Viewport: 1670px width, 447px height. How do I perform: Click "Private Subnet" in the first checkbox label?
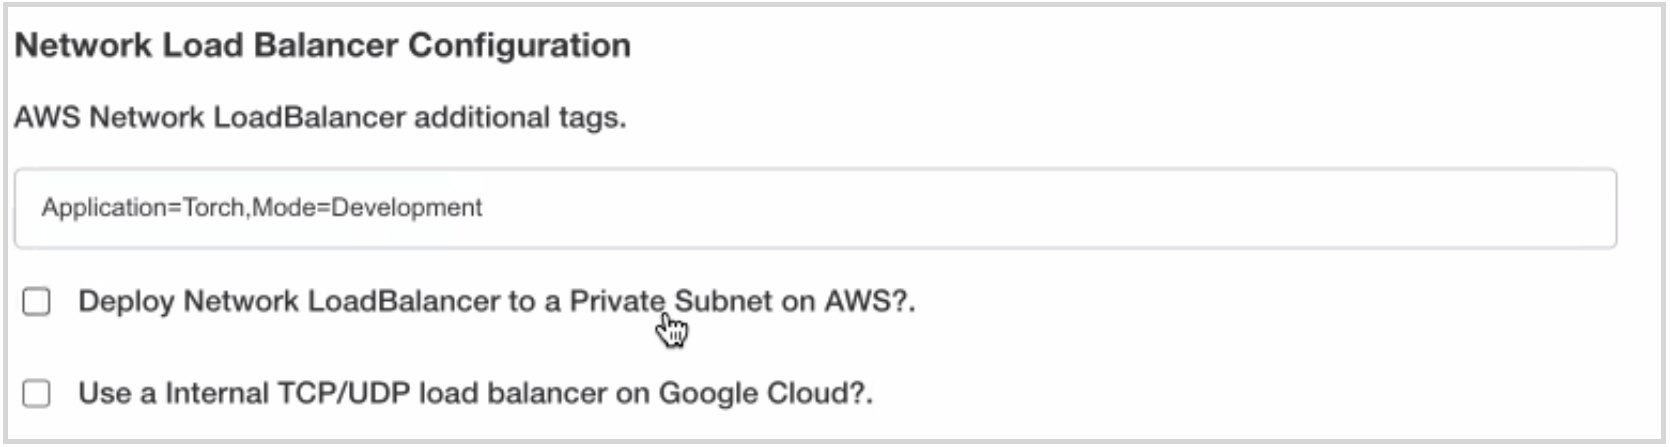(x=670, y=301)
